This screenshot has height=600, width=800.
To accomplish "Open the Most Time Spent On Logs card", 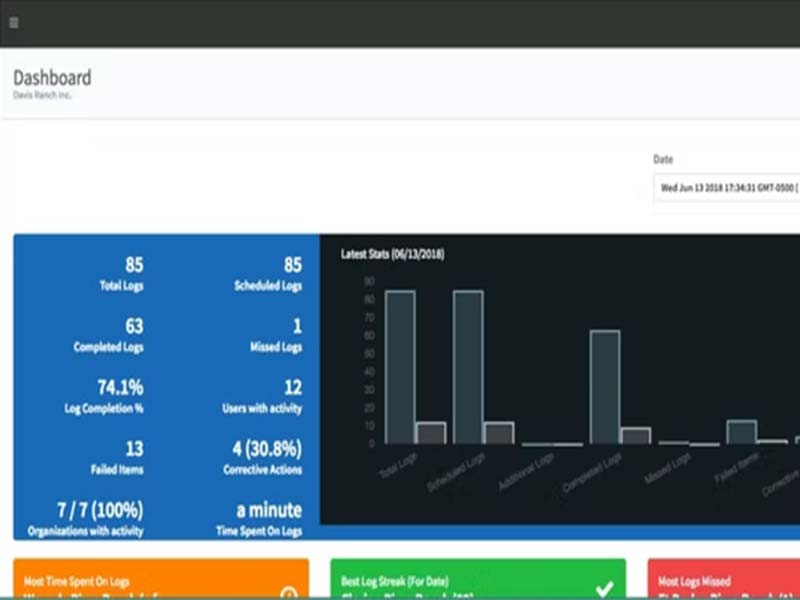I will [161, 579].
